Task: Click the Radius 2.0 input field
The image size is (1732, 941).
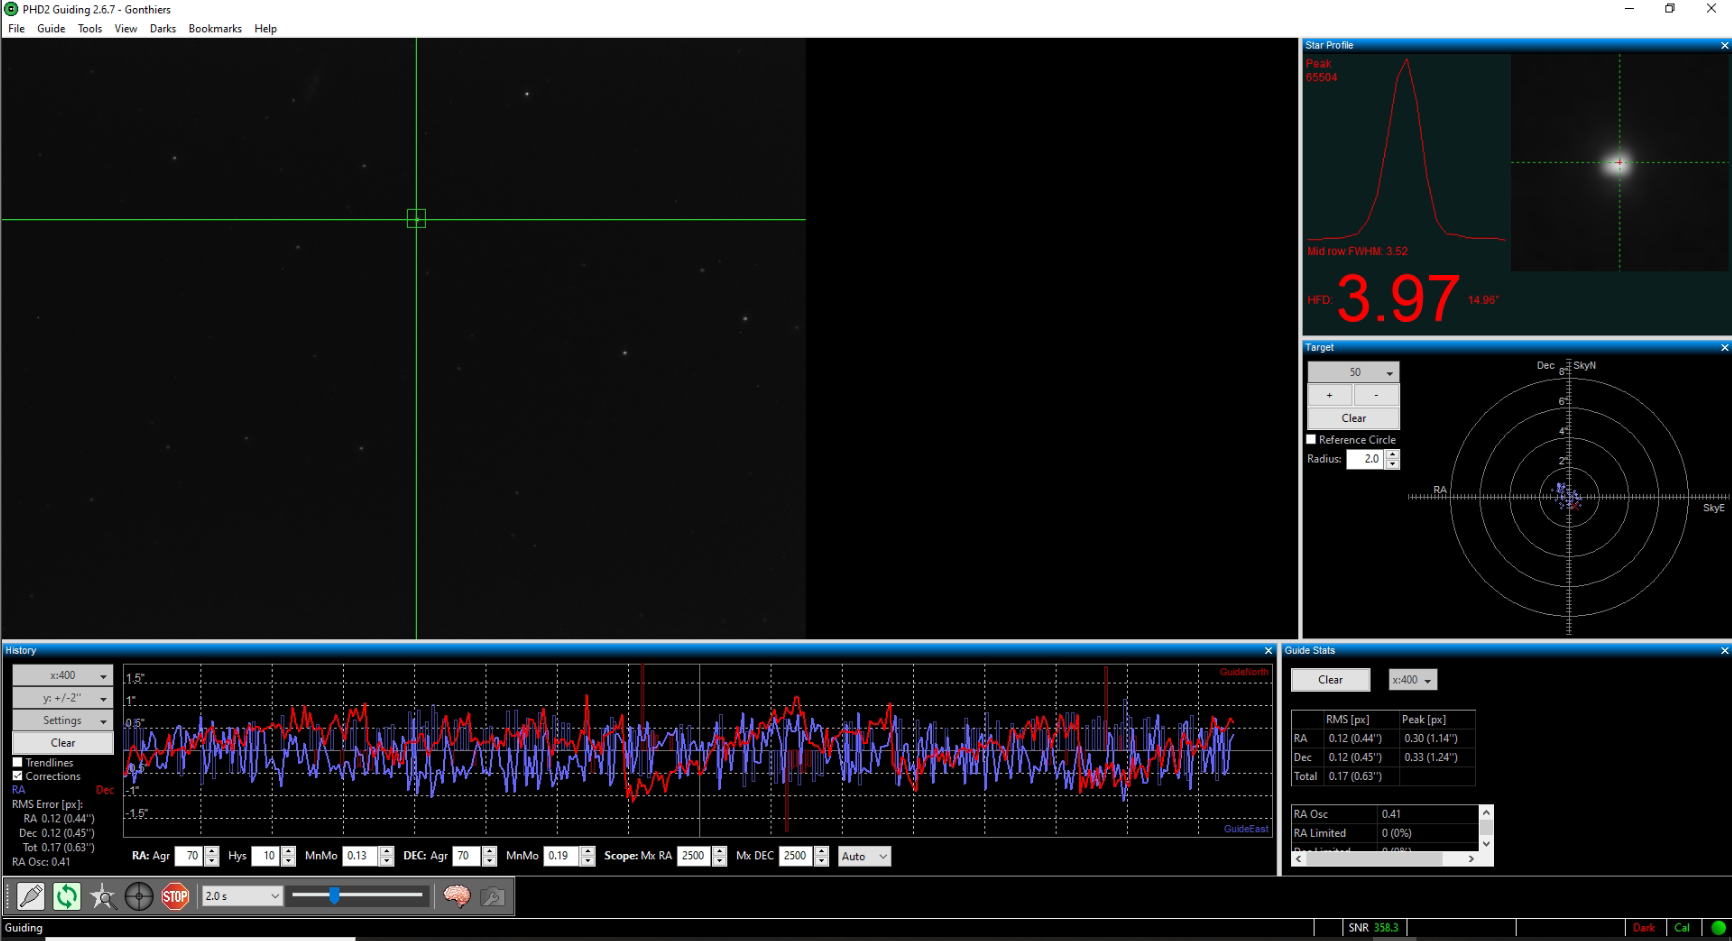Action: tap(1366, 459)
